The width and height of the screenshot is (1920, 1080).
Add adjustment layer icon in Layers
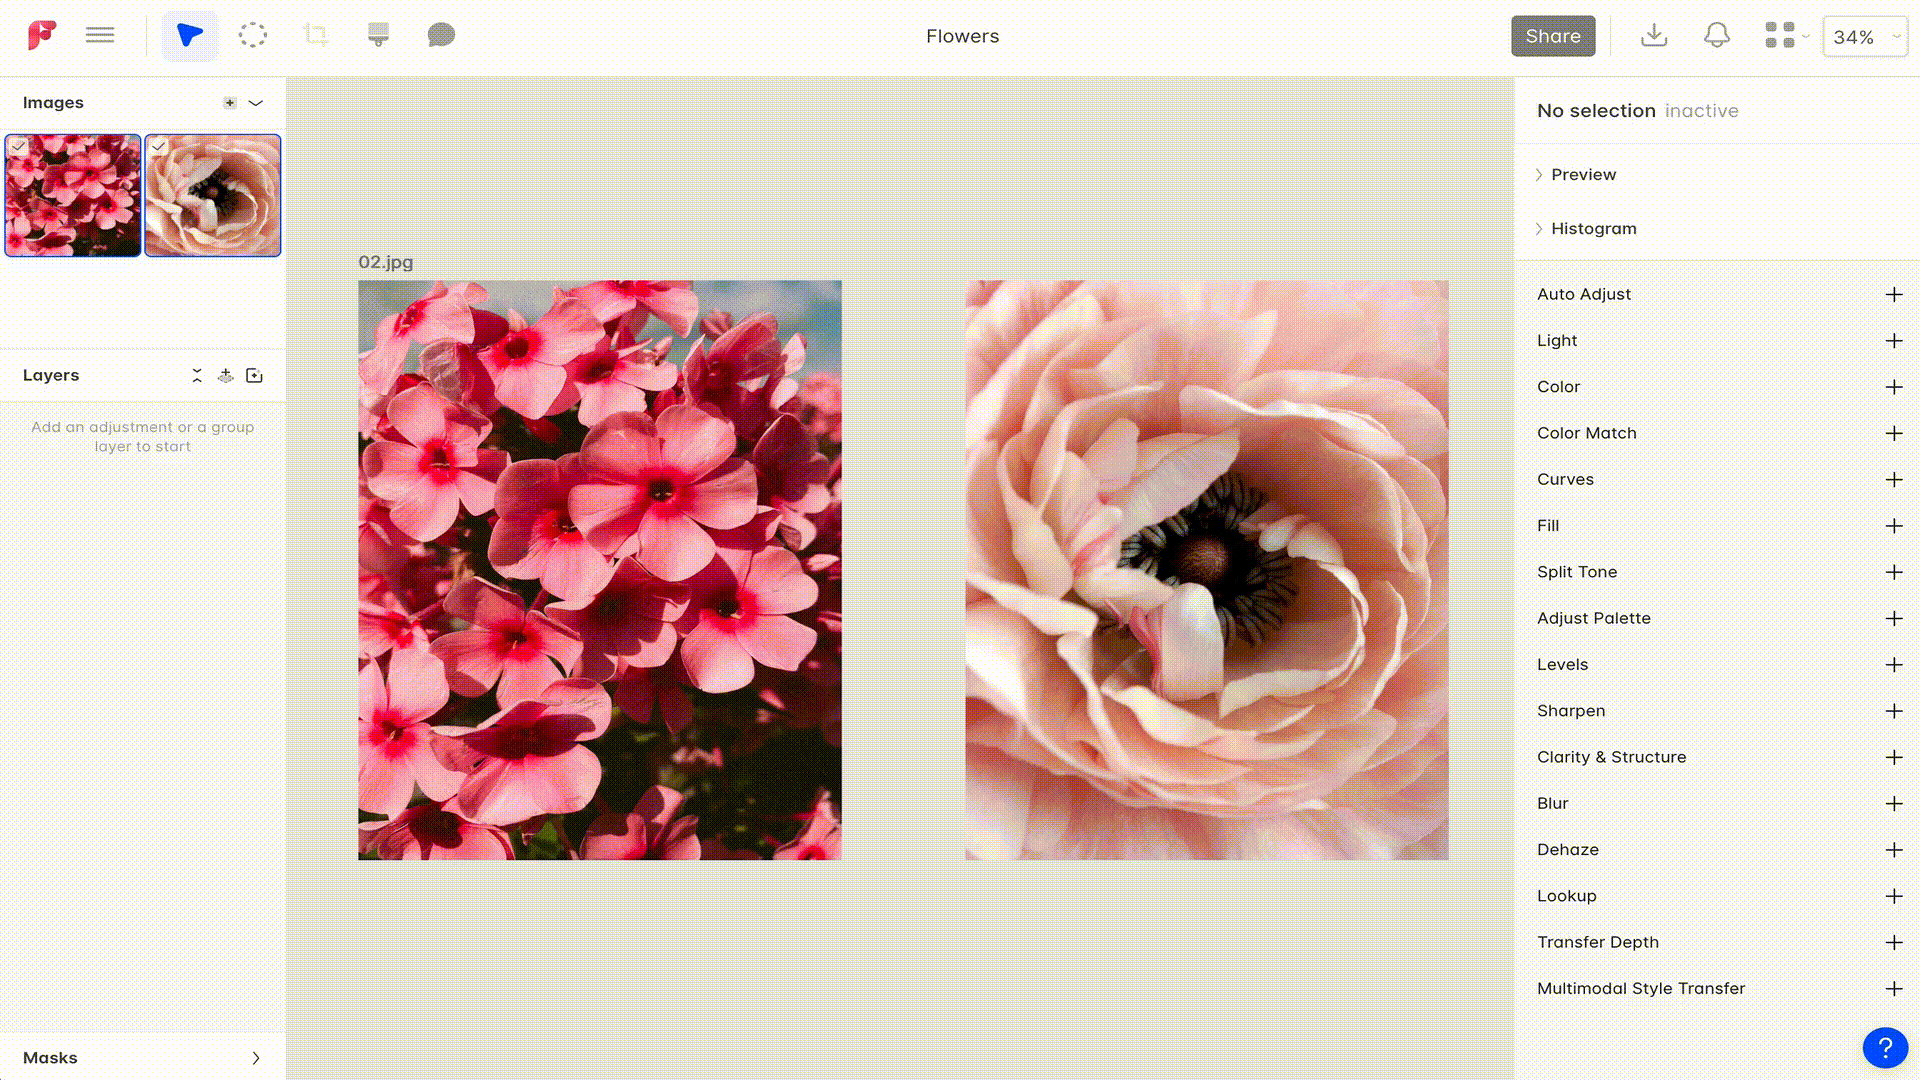coord(226,375)
